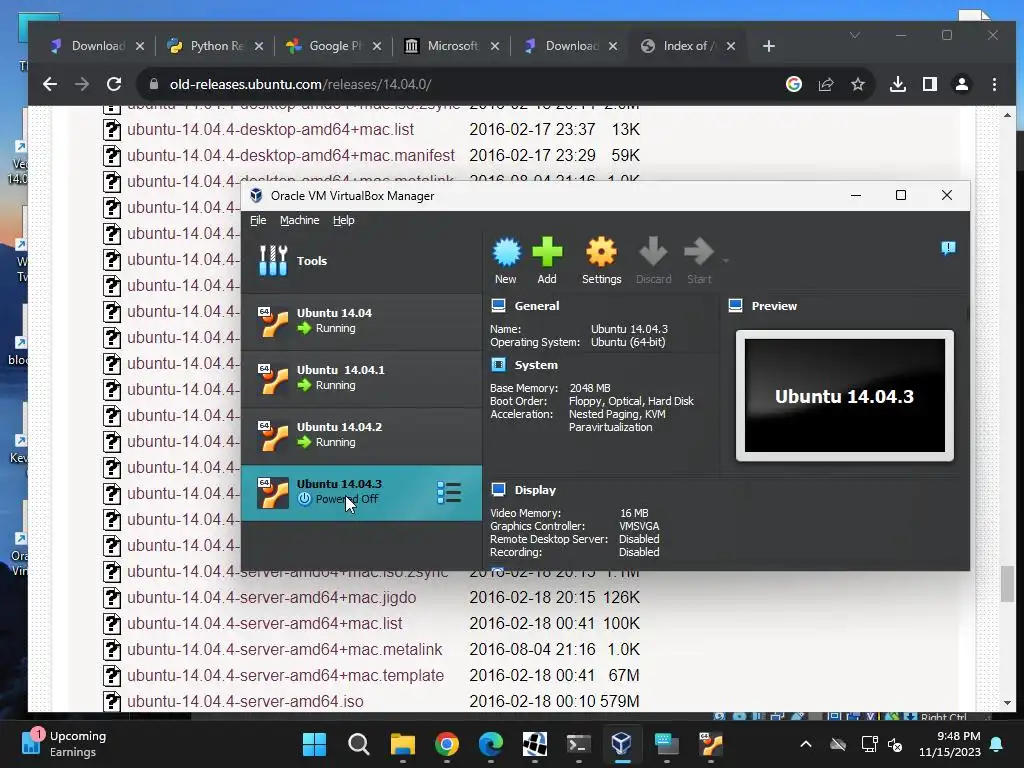Close the Index of browser tab

731,46
